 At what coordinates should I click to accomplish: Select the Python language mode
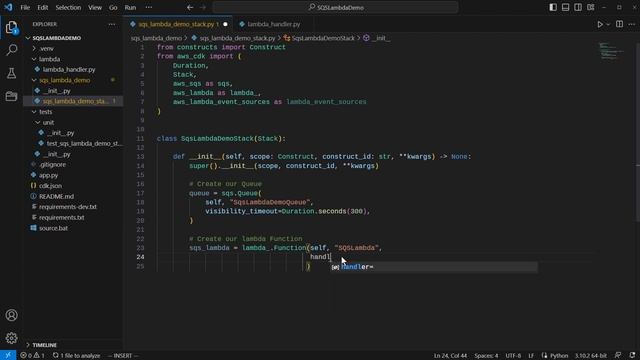559,356
